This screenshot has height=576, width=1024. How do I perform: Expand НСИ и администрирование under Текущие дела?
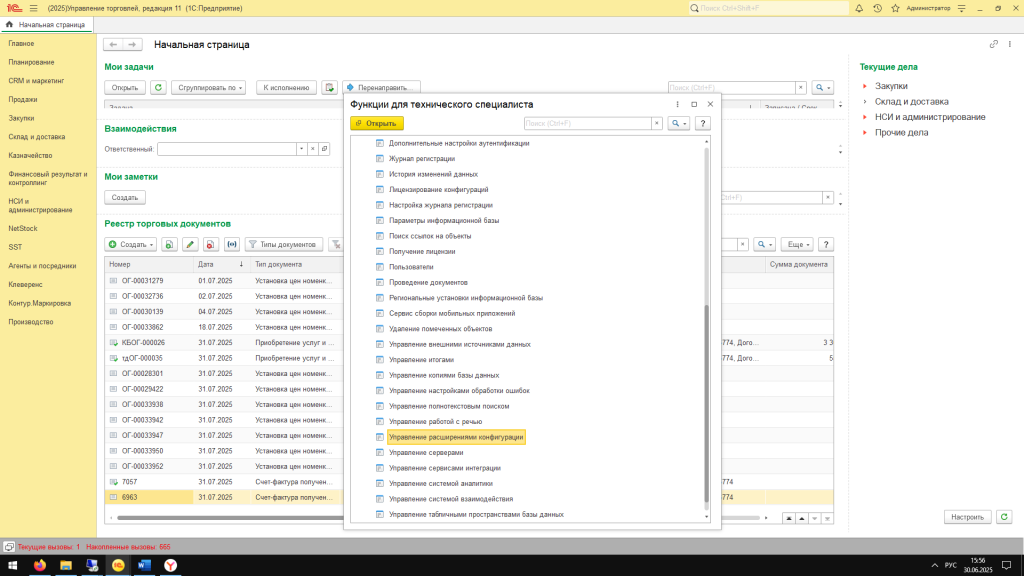865,118
